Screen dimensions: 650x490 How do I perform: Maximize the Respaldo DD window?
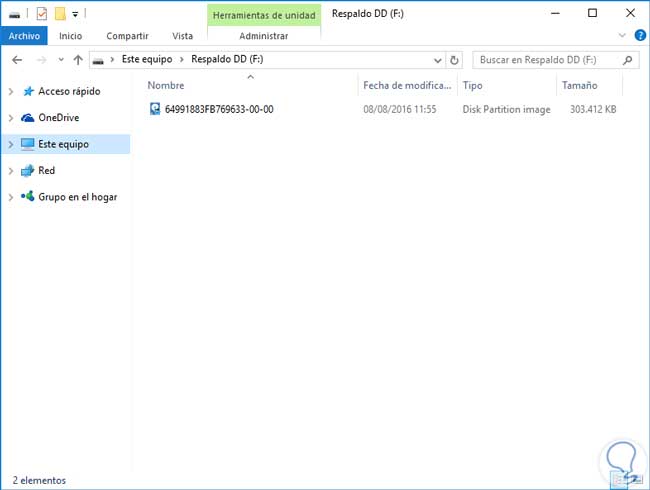click(x=592, y=13)
